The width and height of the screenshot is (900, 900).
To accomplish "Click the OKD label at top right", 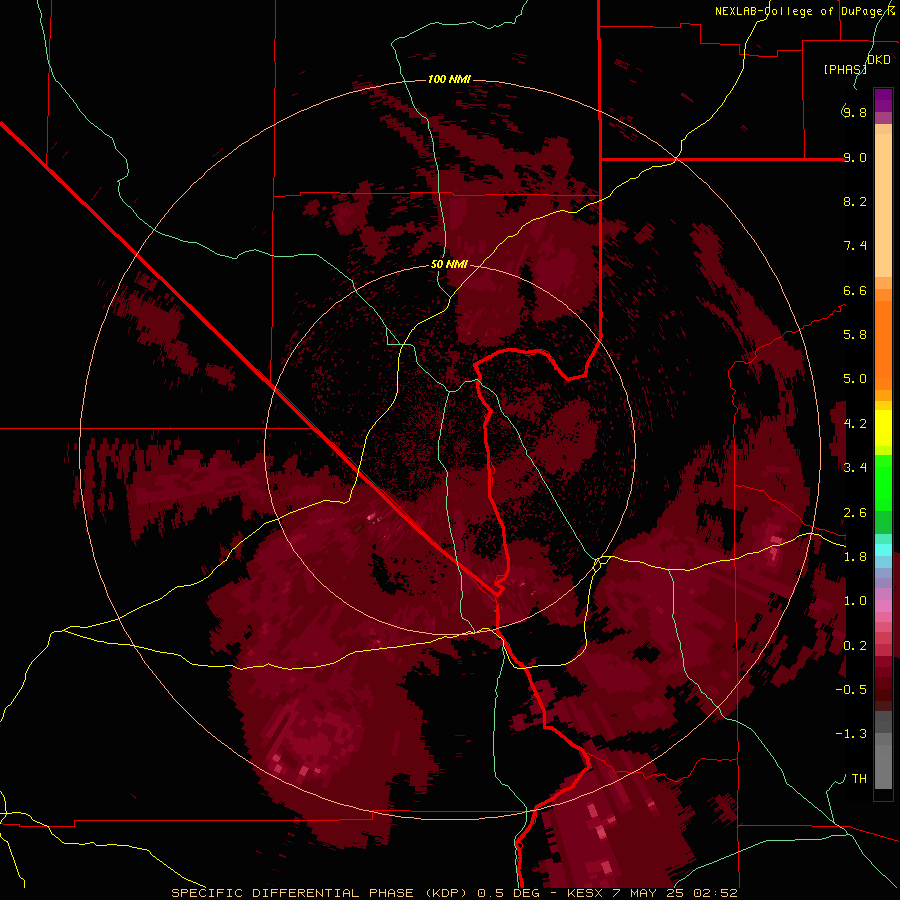I will coord(878,60).
